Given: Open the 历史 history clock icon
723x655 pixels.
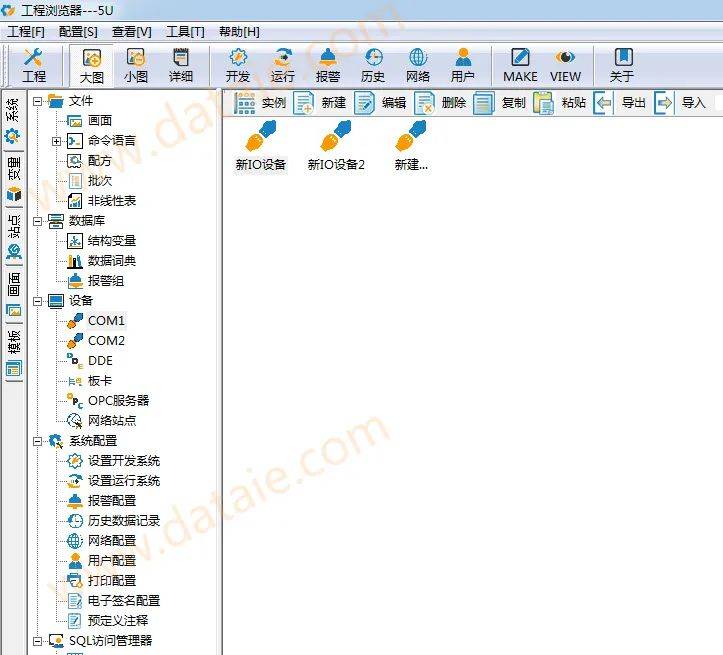Looking at the screenshot, I should tap(373, 65).
